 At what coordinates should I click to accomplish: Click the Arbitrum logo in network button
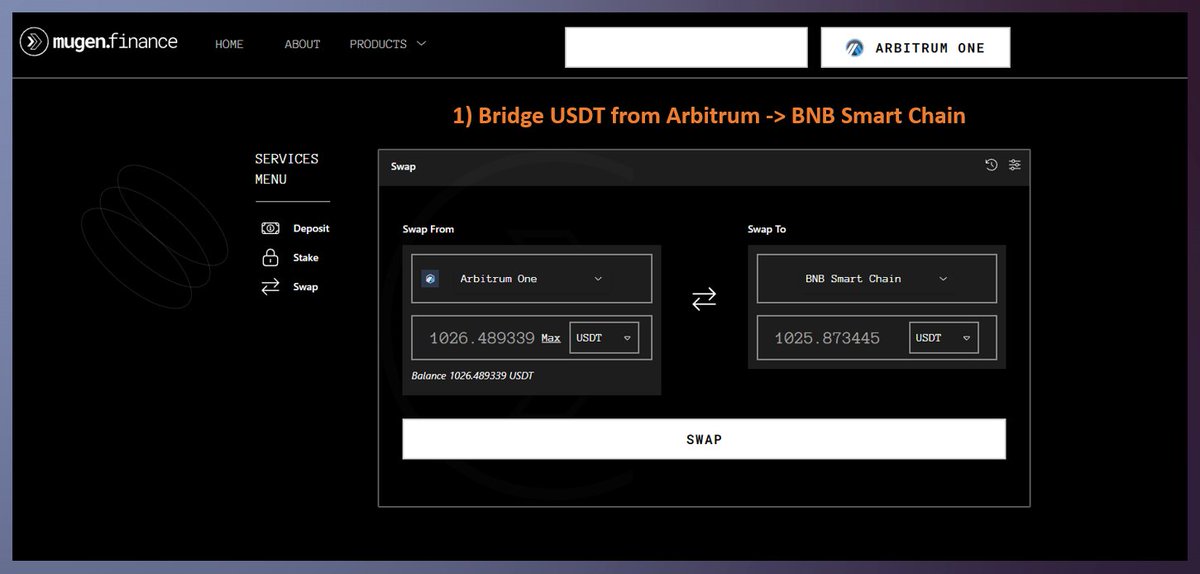(855, 48)
